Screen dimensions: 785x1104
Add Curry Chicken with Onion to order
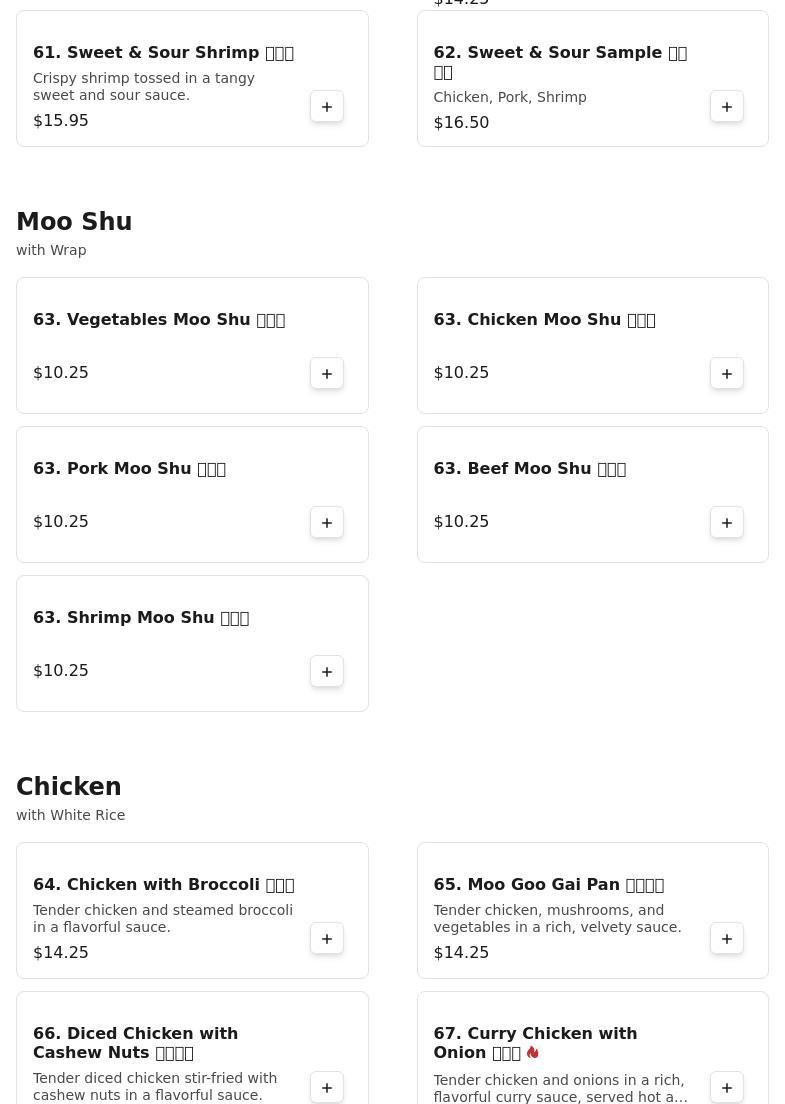coord(727,1088)
